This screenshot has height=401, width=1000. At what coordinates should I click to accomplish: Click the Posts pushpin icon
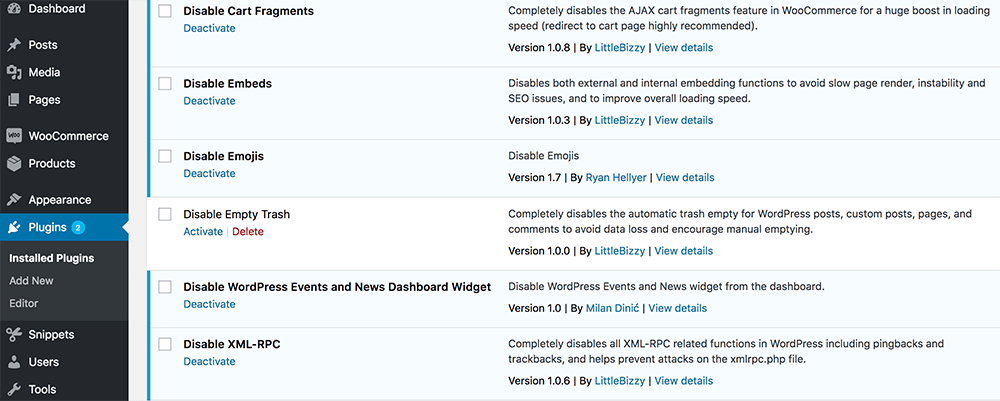14,45
